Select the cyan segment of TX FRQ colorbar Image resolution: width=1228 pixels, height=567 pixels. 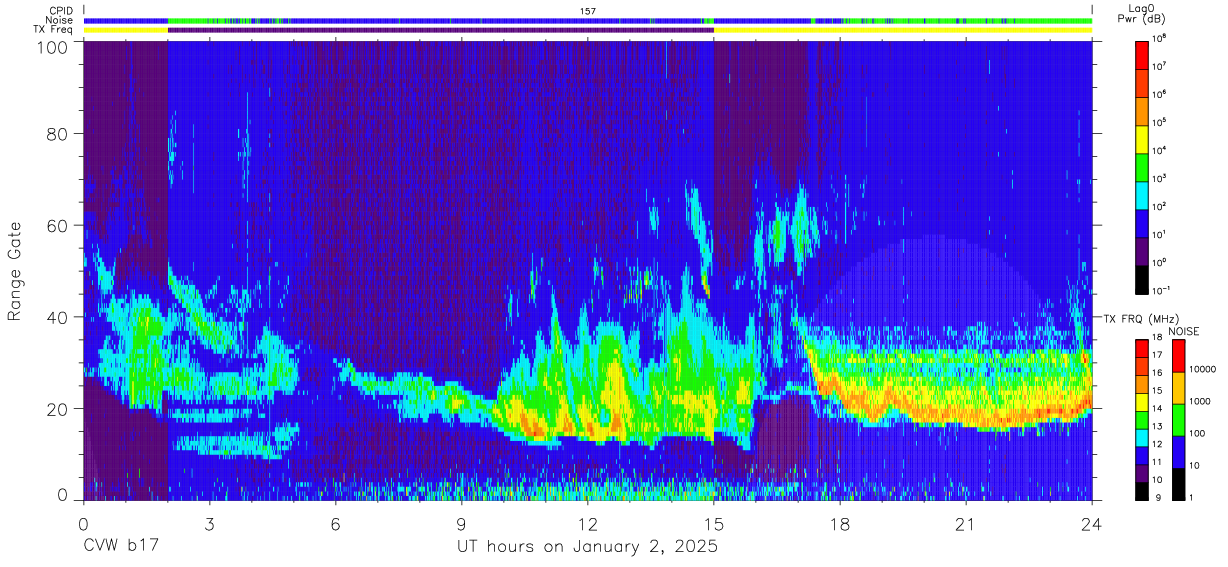coord(1142,437)
